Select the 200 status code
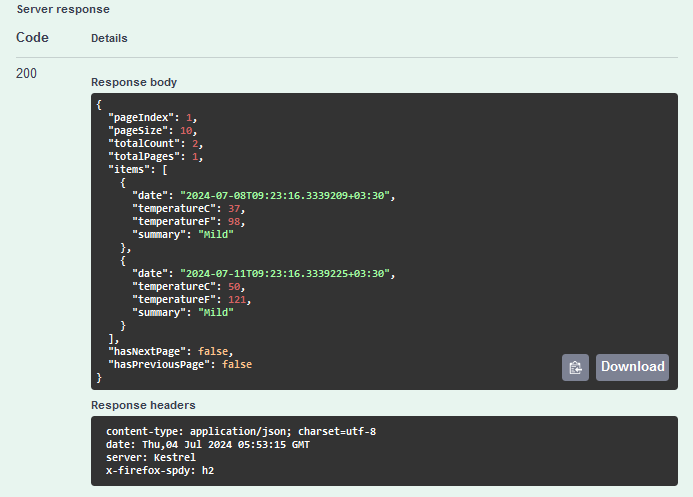Viewport: 693px width, 497px height. coord(26,73)
